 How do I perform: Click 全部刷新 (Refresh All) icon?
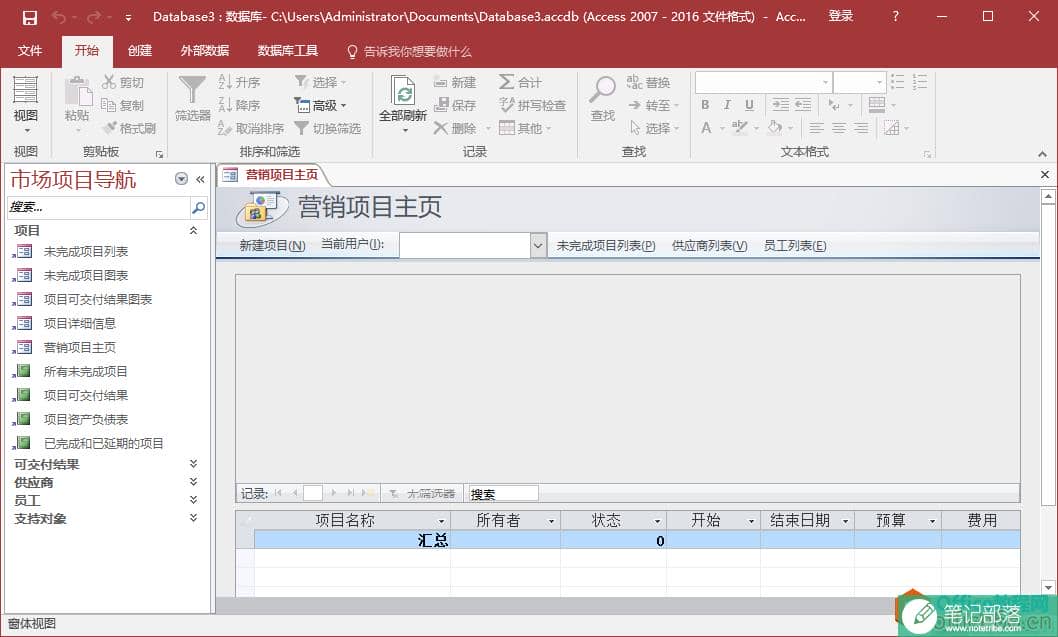coord(403,90)
